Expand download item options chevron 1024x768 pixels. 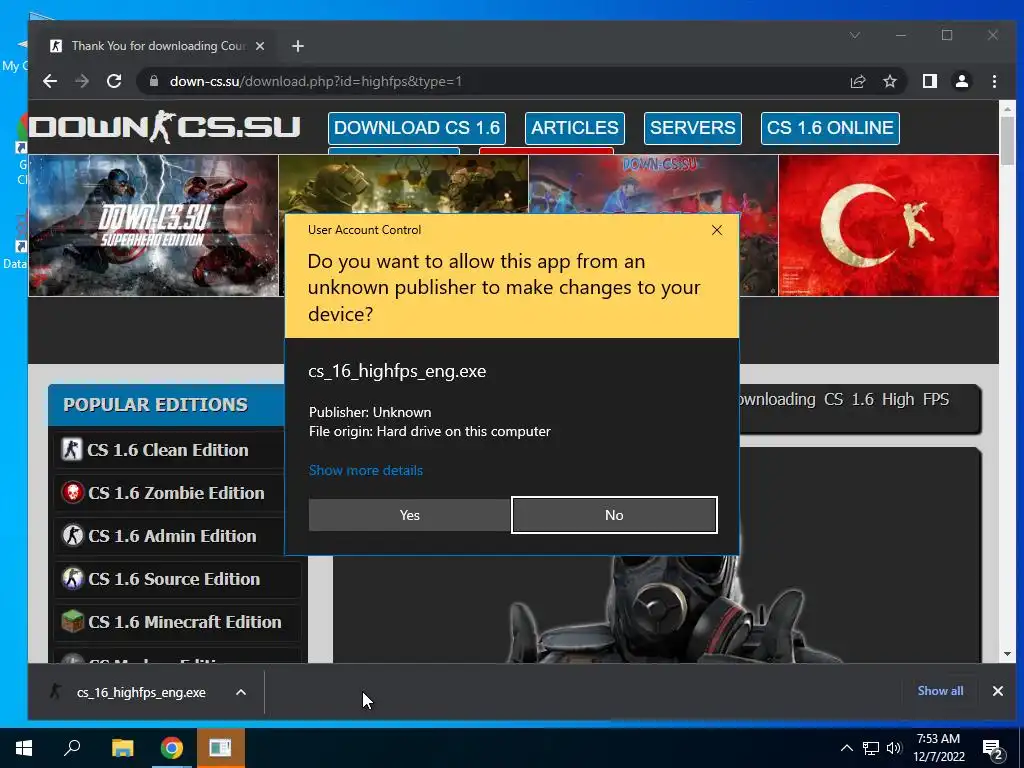pos(241,692)
